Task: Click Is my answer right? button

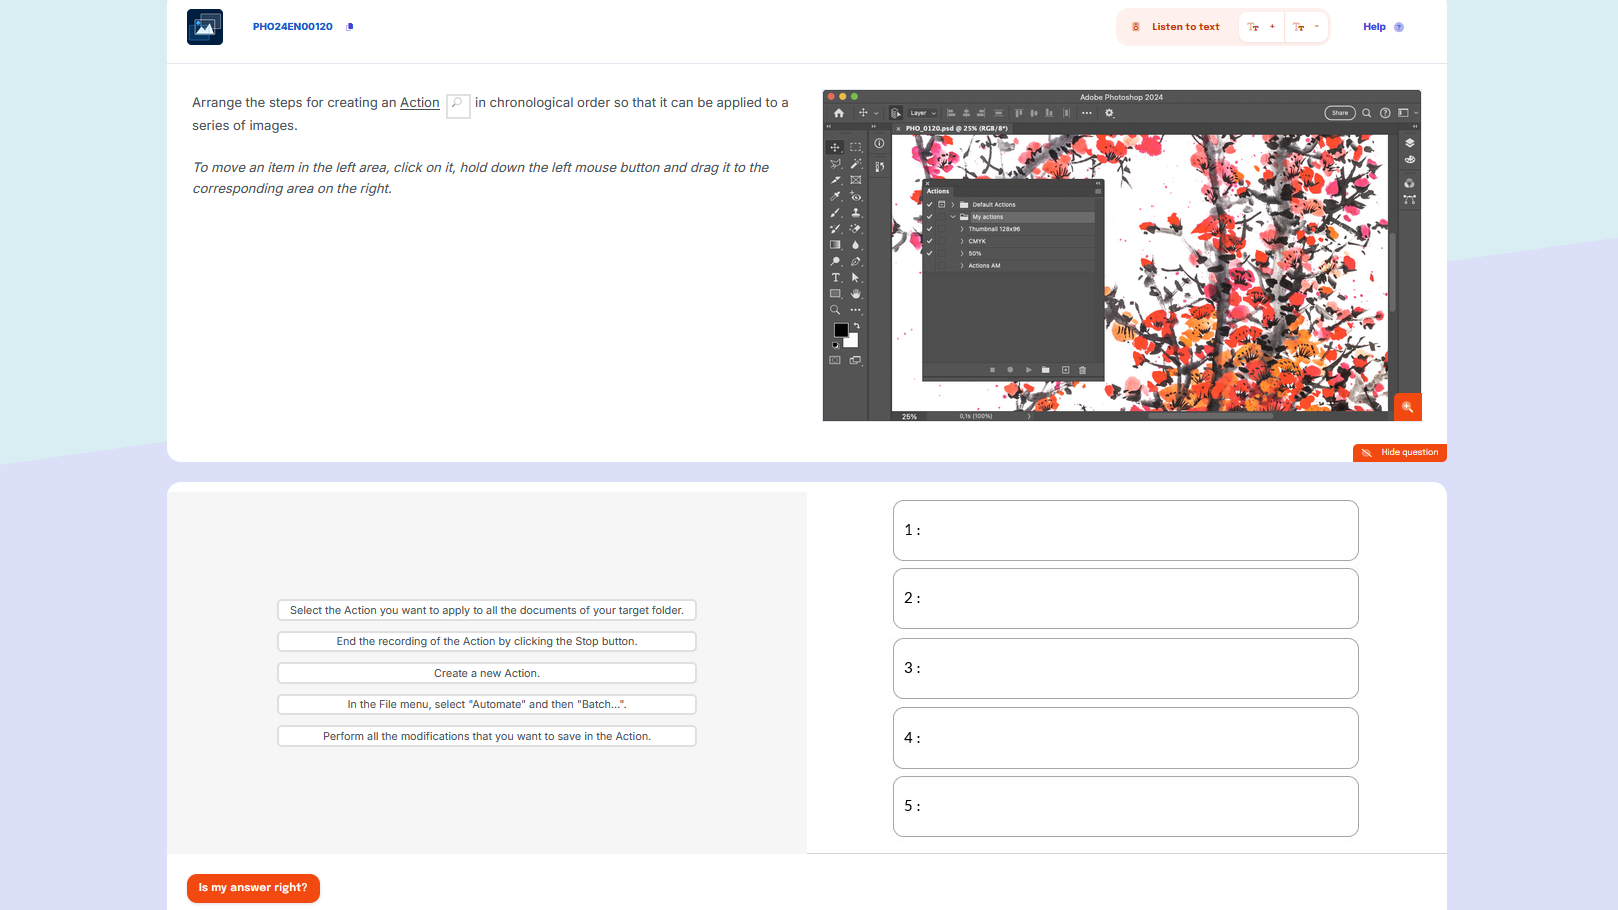Action: [x=253, y=888]
